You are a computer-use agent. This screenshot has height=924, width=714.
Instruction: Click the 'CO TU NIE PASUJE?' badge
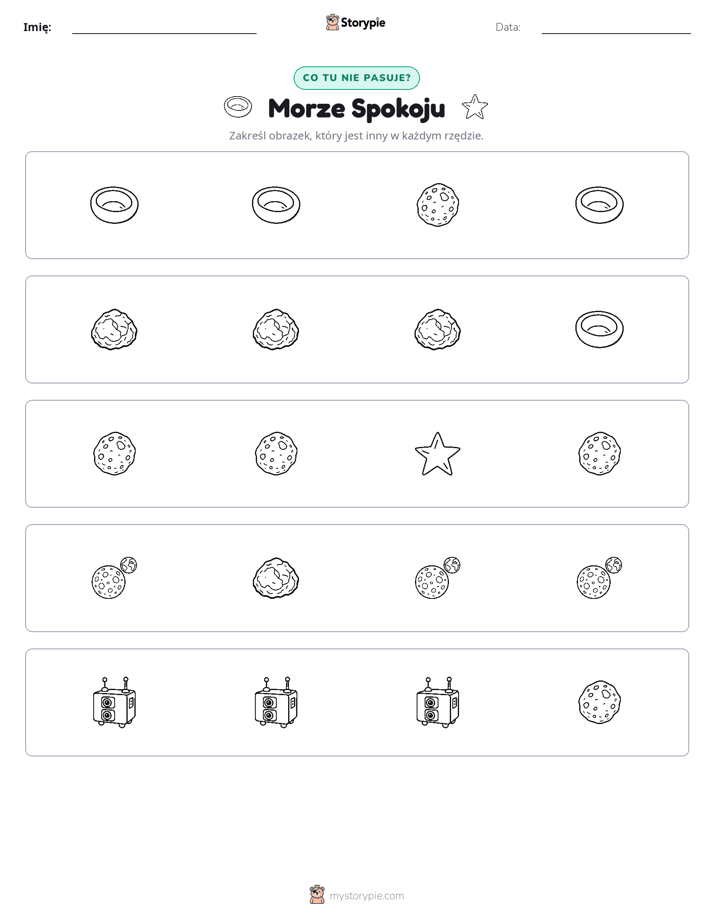(356, 78)
